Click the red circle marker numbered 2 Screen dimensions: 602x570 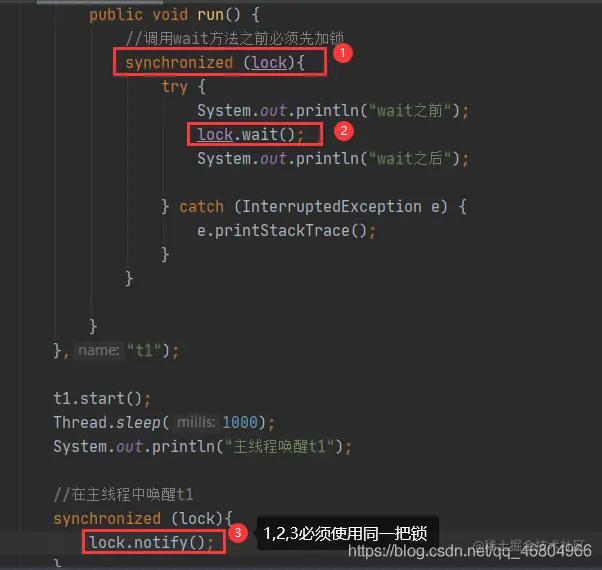coord(344,131)
